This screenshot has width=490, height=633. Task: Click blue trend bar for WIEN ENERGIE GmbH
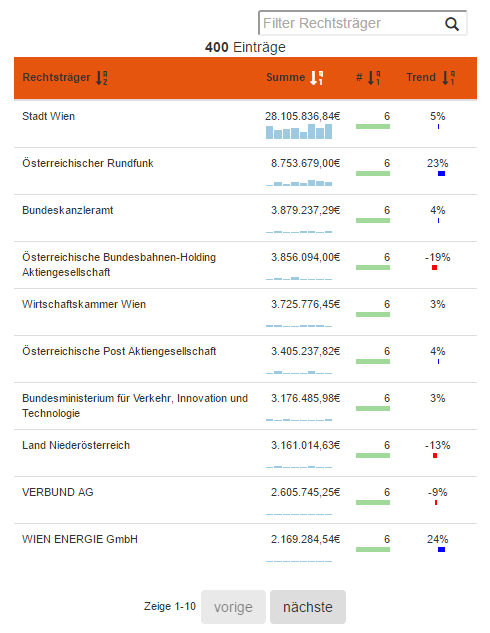[x=441, y=549]
